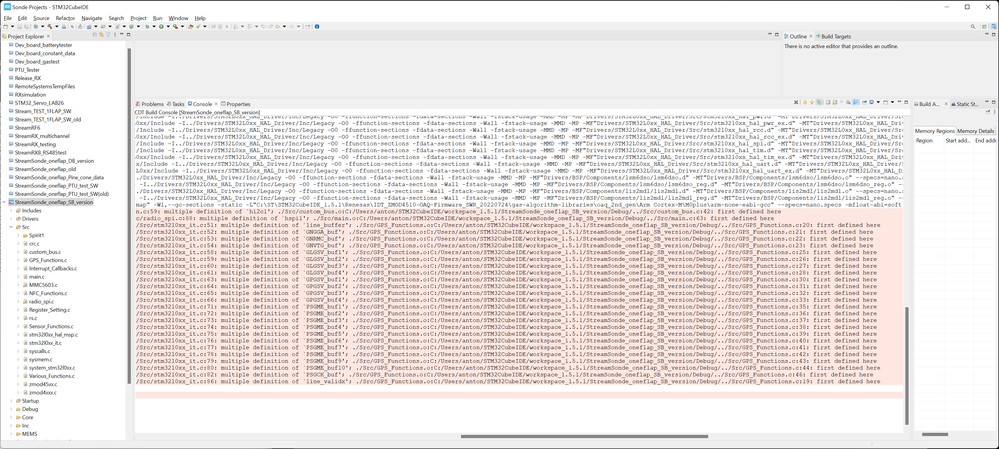Click the Build hammer toolbar icon
This screenshot has width=999, height=449.
coord(50,27)
